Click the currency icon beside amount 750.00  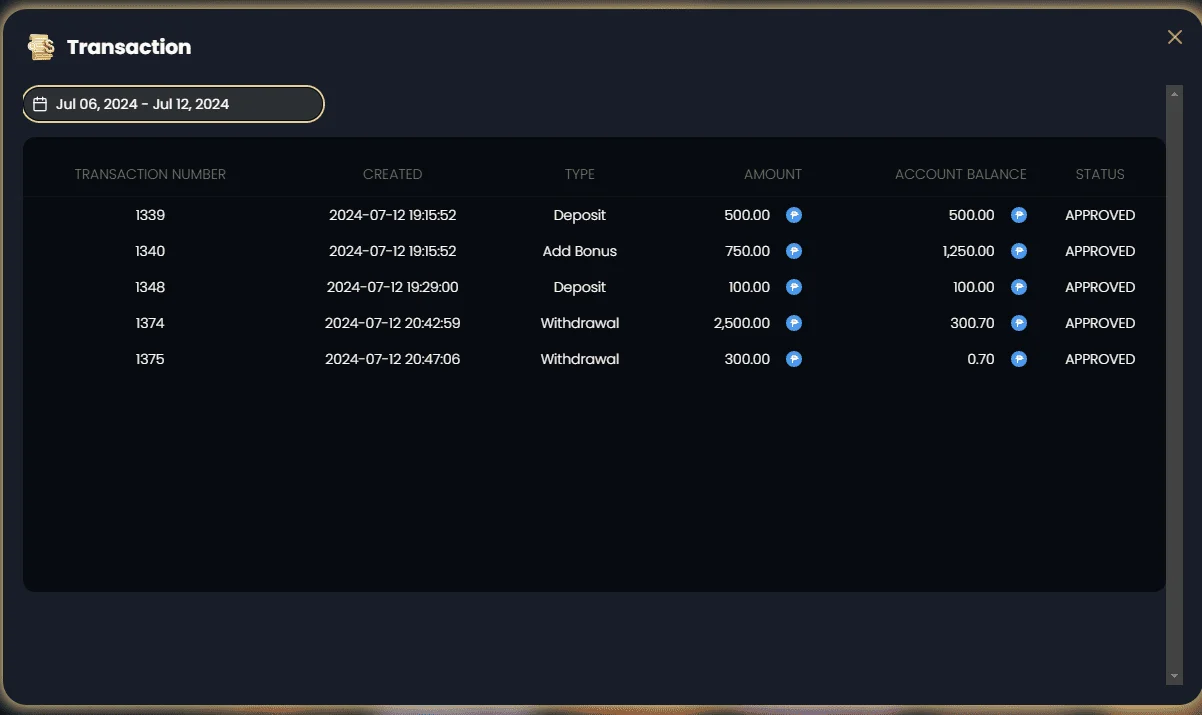(x=794, y=251)
